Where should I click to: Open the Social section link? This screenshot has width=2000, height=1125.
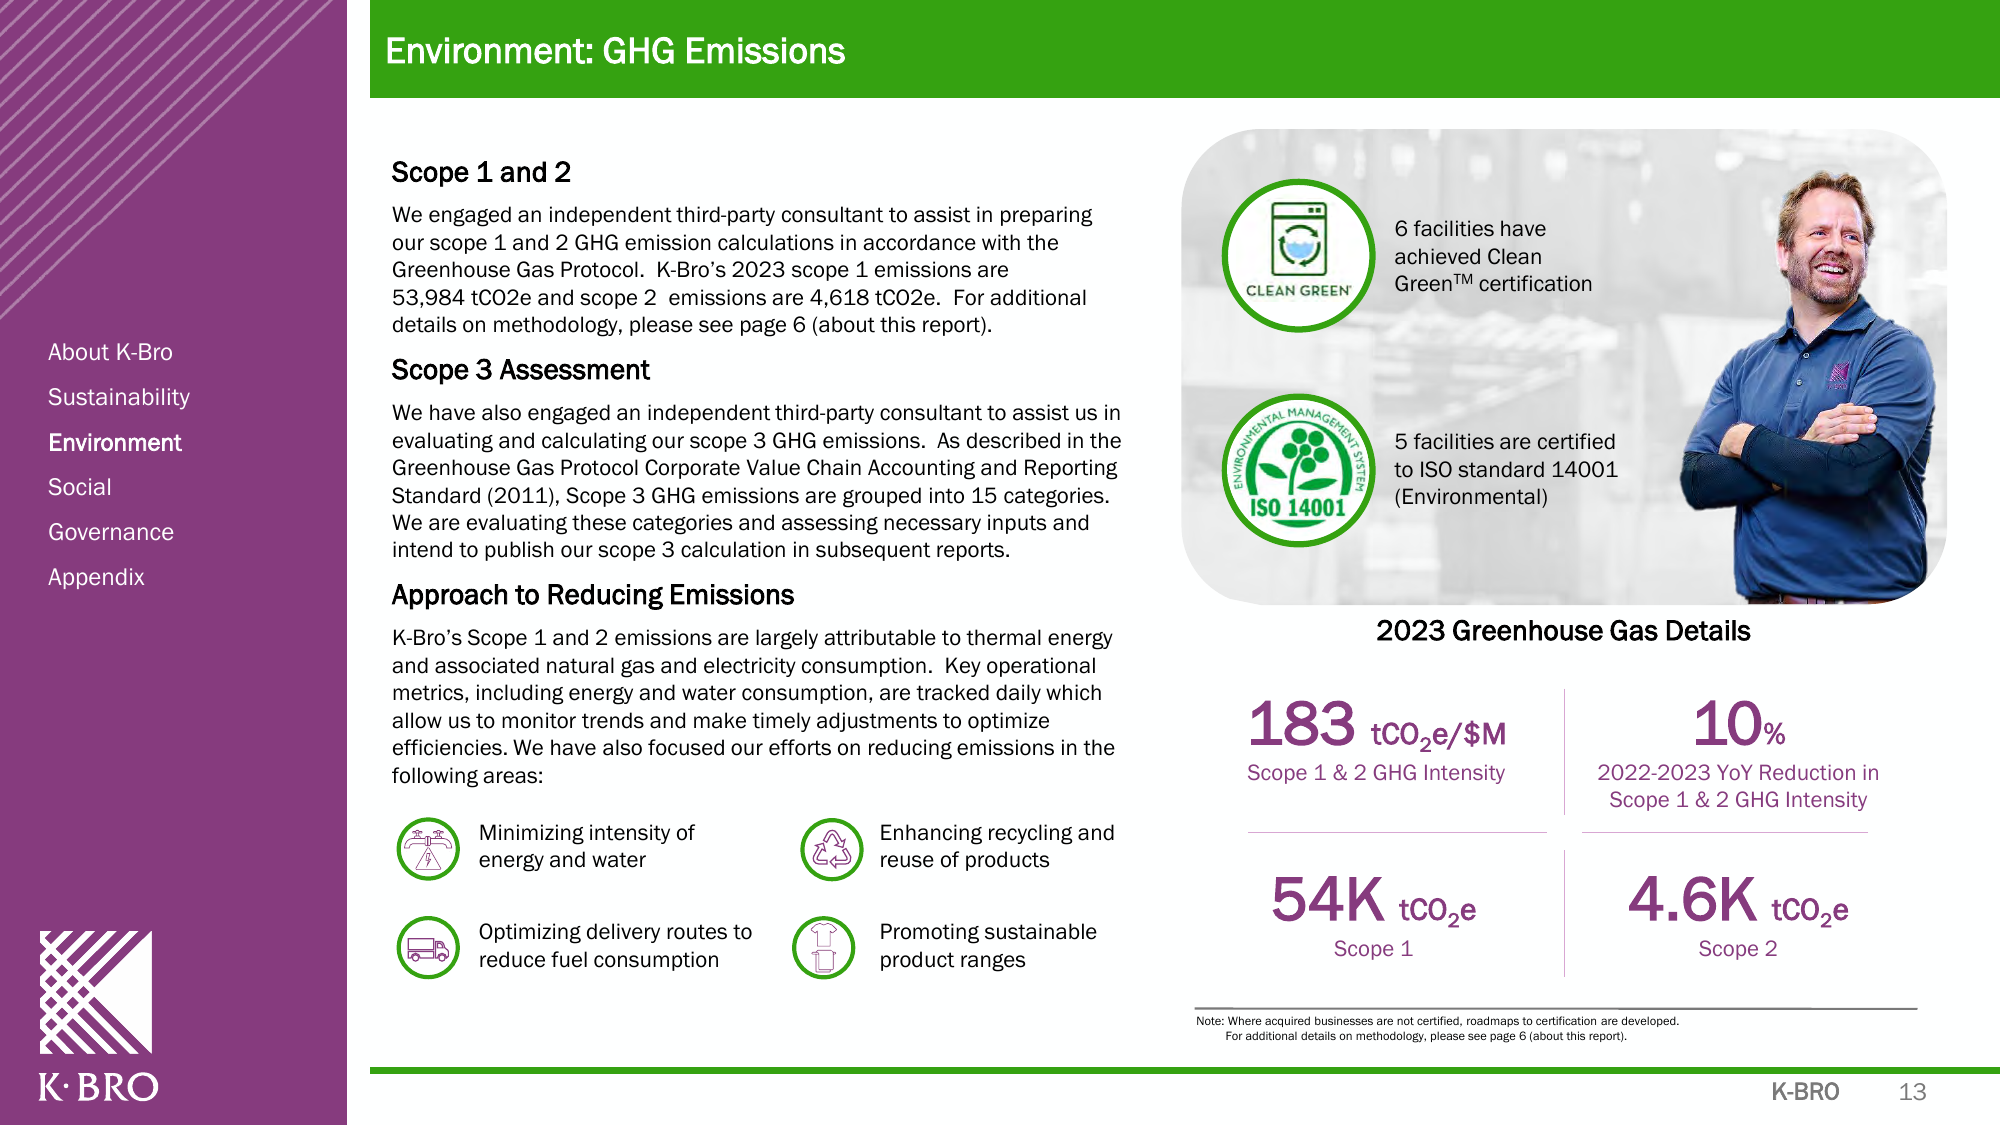pos(80,487)
